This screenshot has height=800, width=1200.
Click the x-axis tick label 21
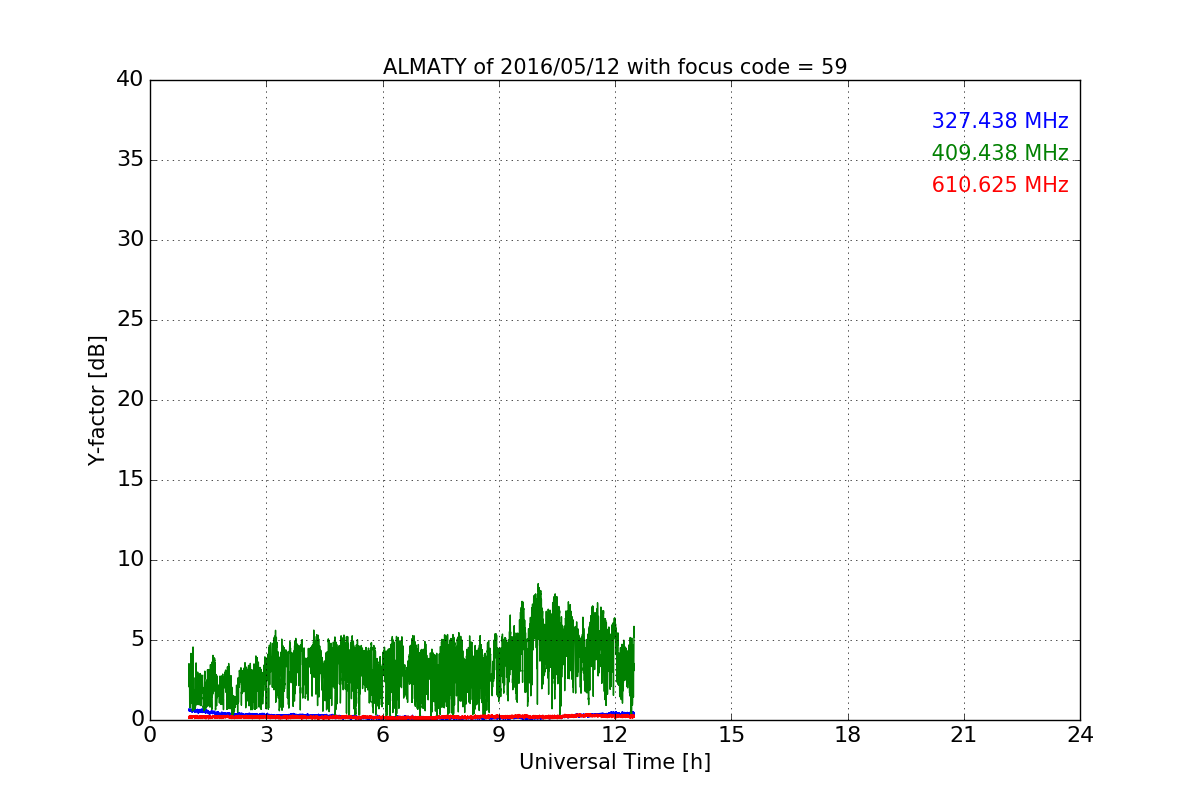click(x=964, y=735)
